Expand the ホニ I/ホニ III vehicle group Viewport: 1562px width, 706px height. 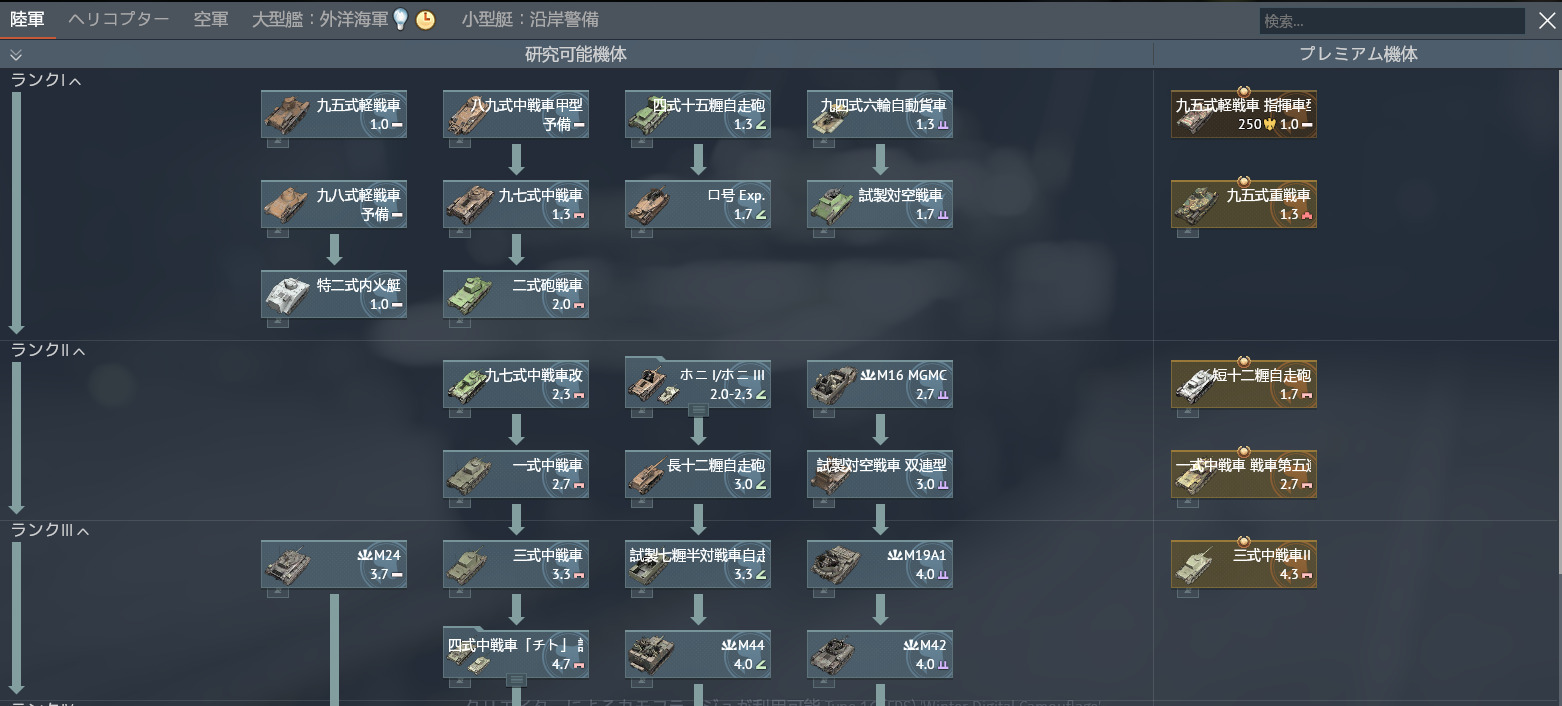698,410
